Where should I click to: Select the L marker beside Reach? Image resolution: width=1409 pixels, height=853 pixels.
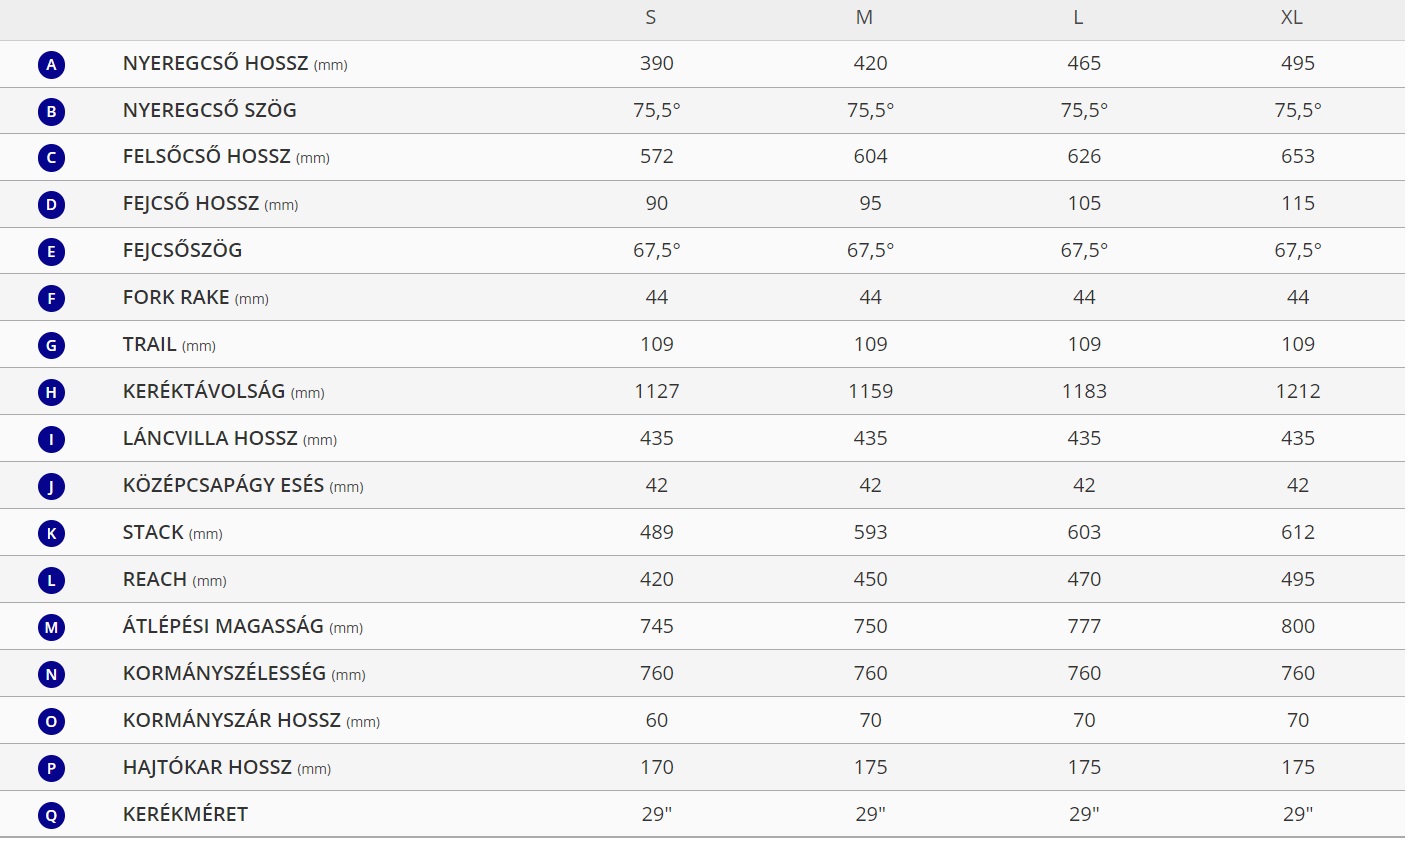[x=51, y=581]
